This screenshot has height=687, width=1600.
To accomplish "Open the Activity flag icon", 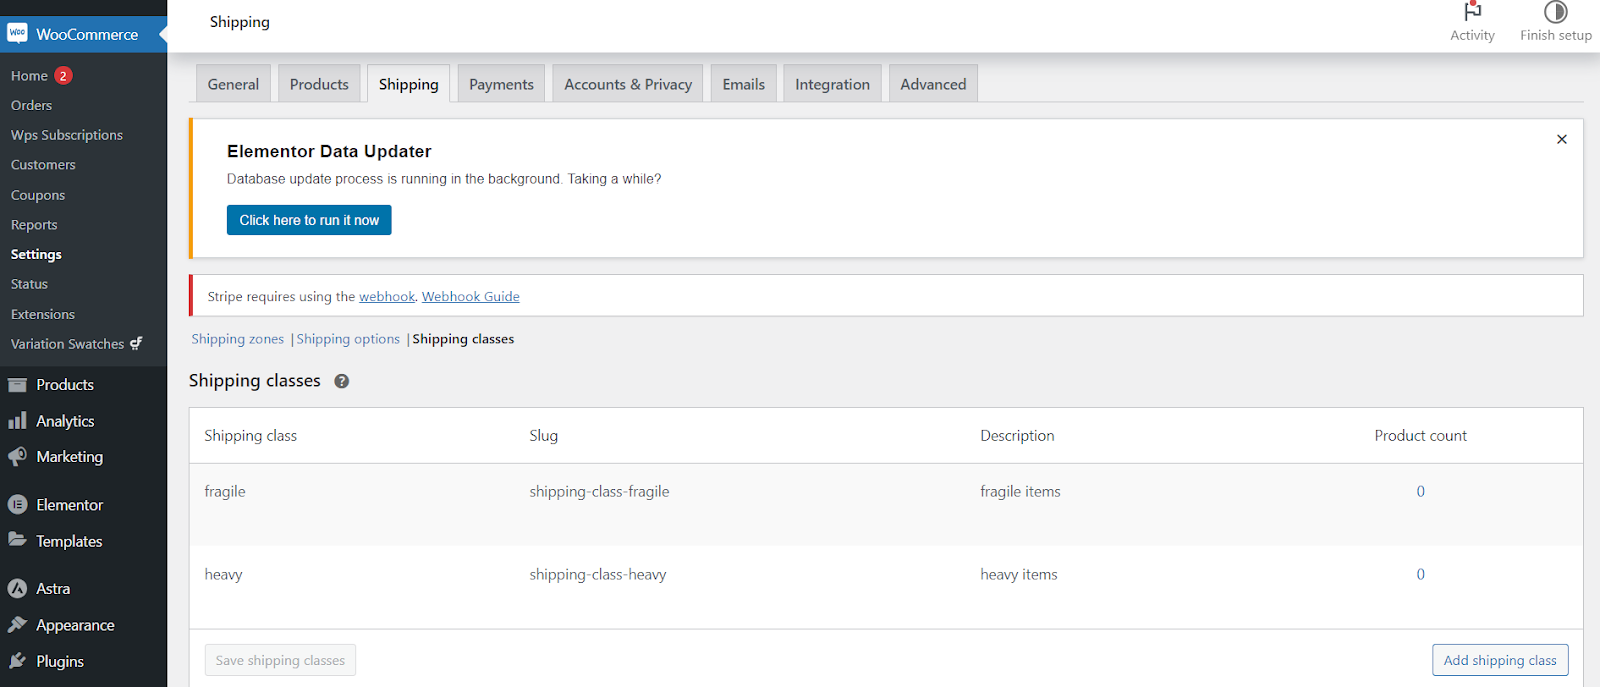I will coord(1472,11).
